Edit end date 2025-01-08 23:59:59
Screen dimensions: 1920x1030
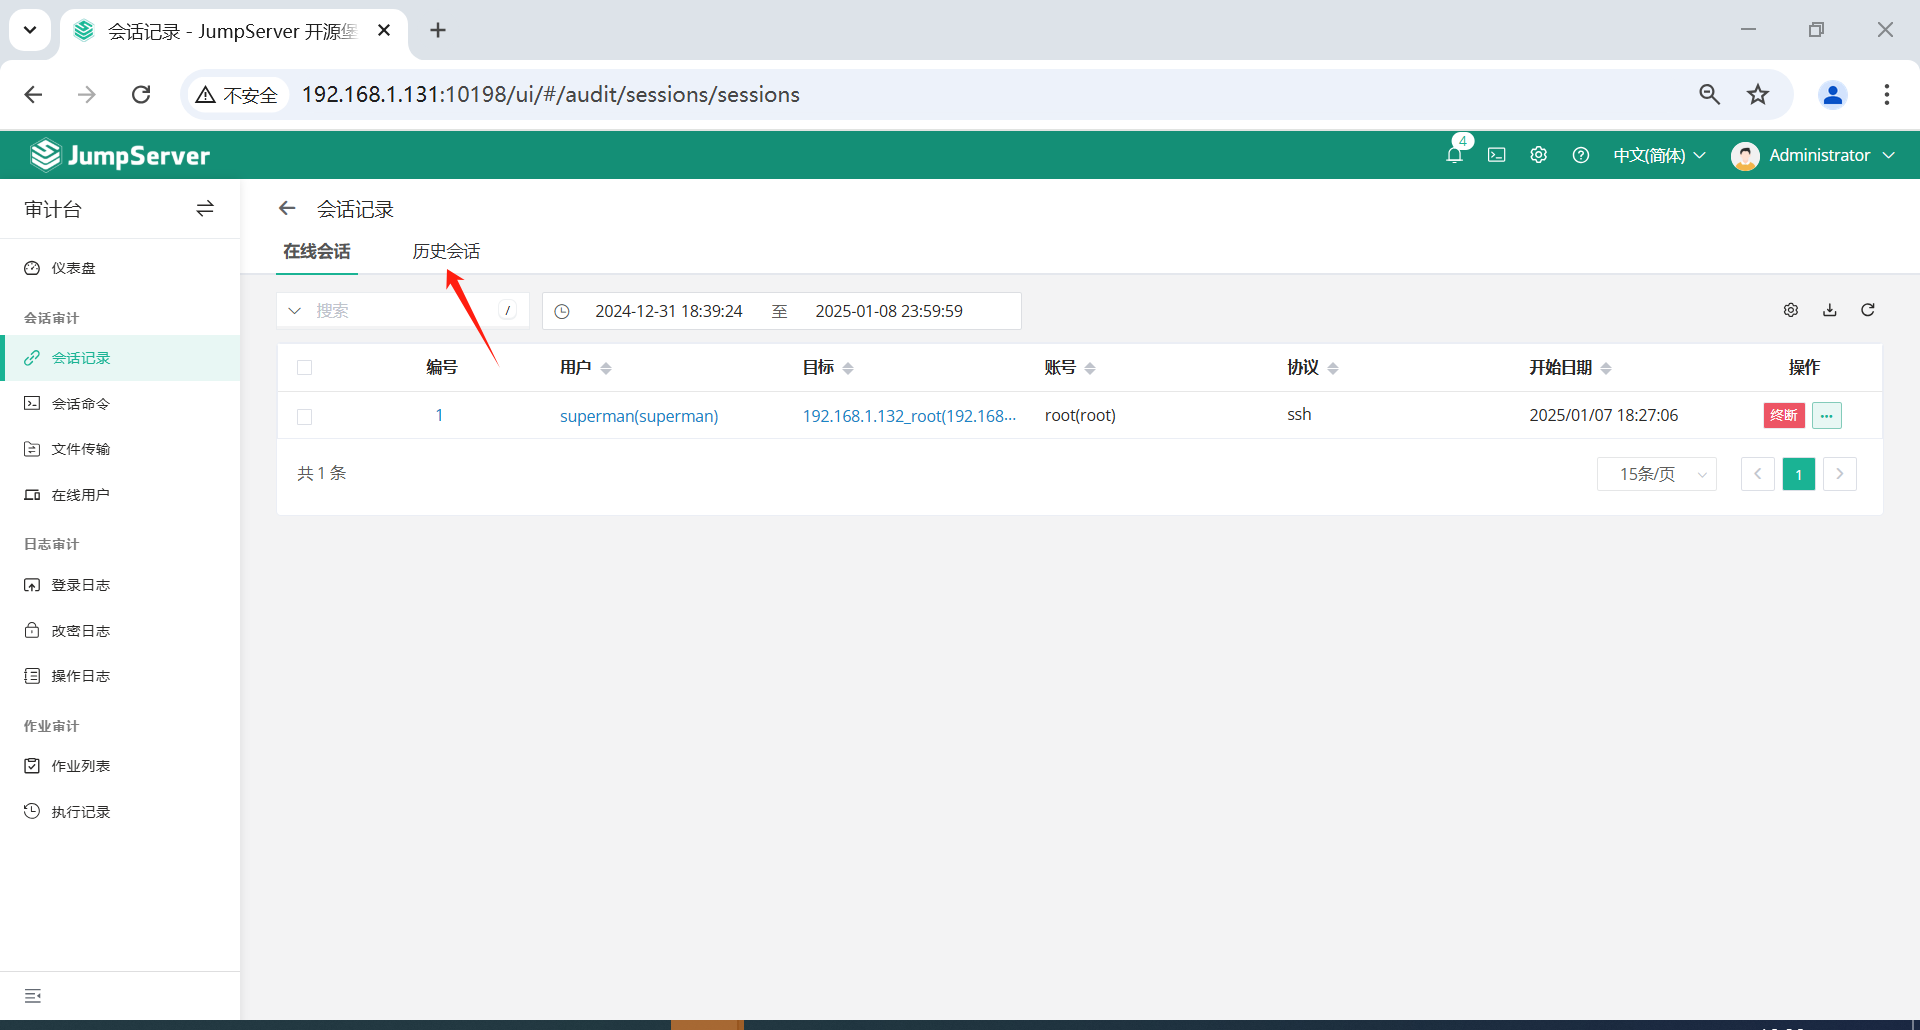tap(889, 311)
